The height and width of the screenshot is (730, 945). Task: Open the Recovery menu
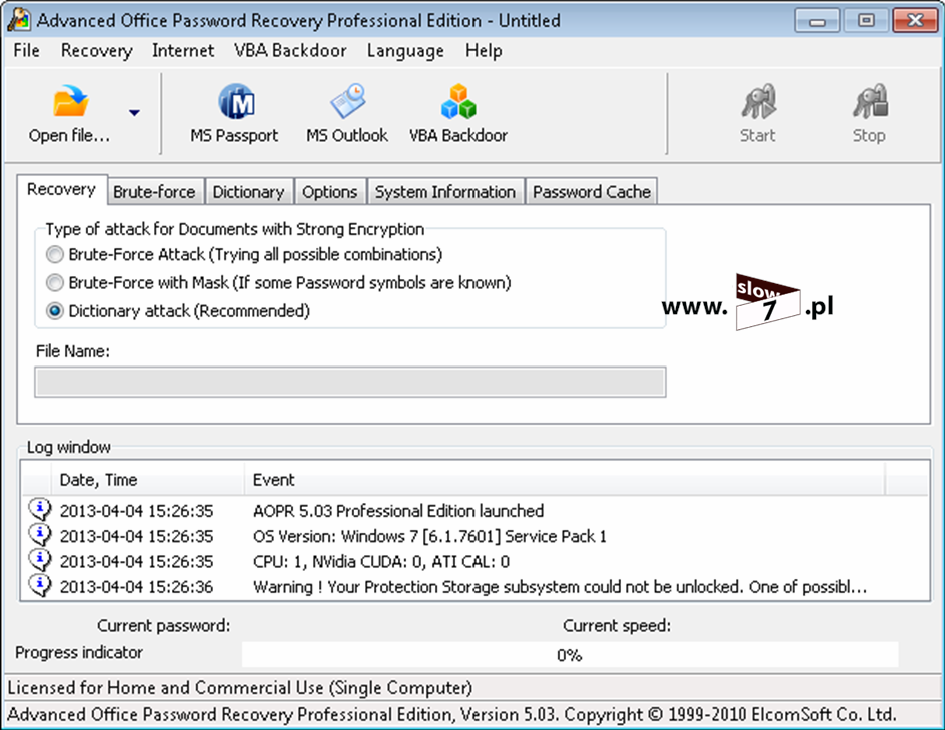coord(96,51)
